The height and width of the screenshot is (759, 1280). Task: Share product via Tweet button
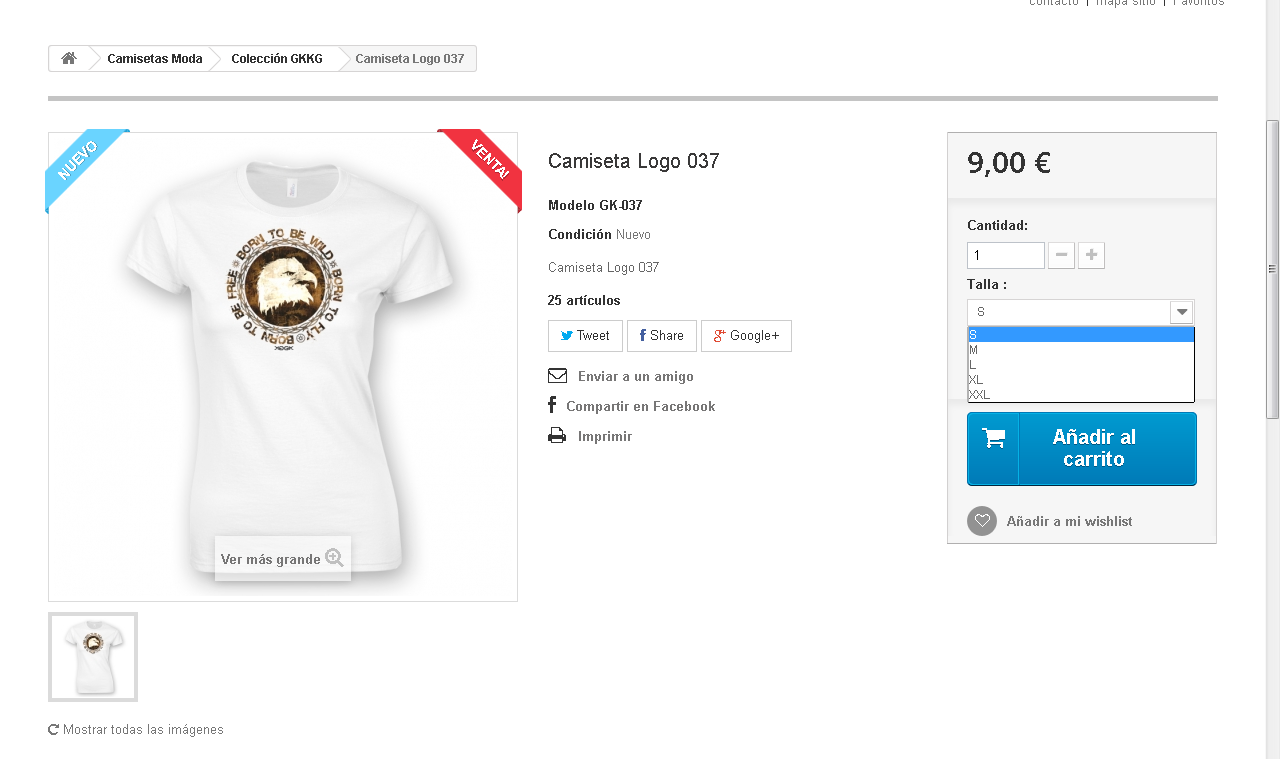(585, 336)
